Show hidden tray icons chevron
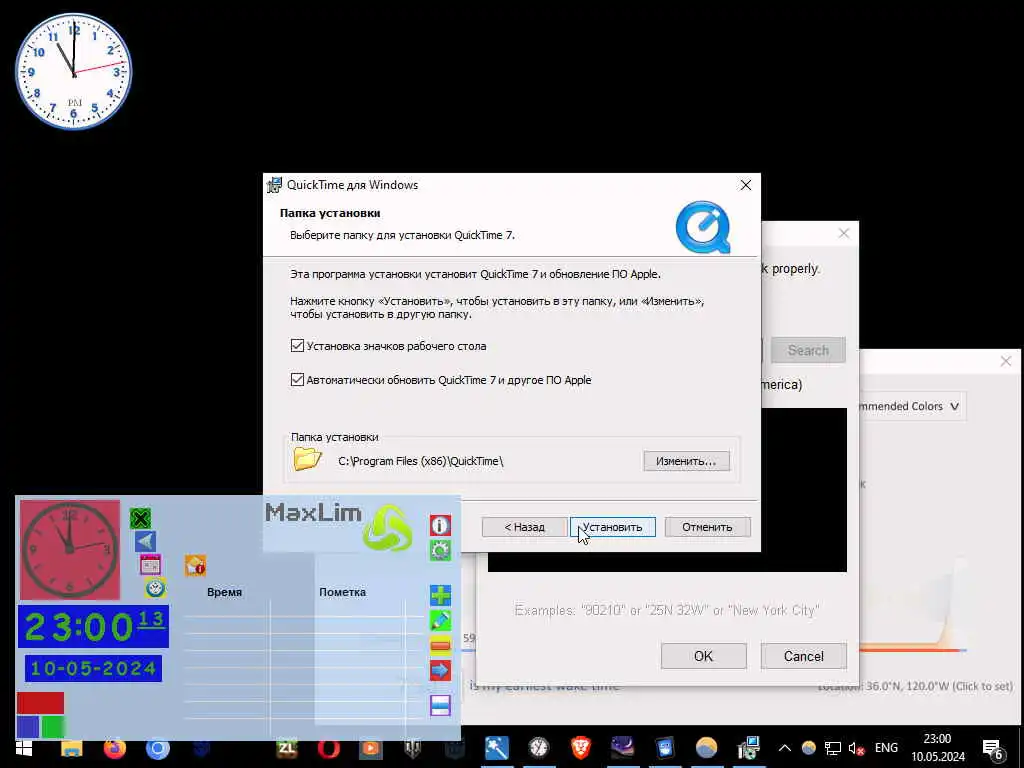1024x768 pixels. tap(785, 748)
